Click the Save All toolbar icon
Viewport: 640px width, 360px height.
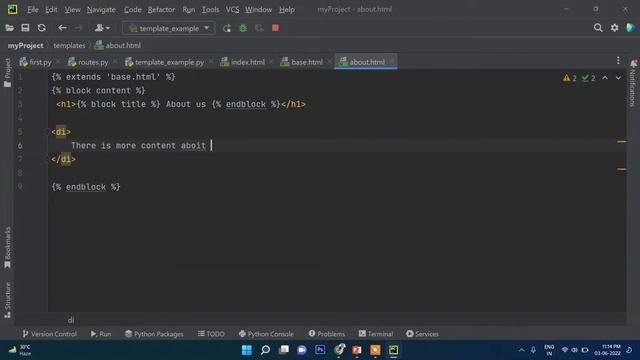pyautogui.click(x=25, y=28)
